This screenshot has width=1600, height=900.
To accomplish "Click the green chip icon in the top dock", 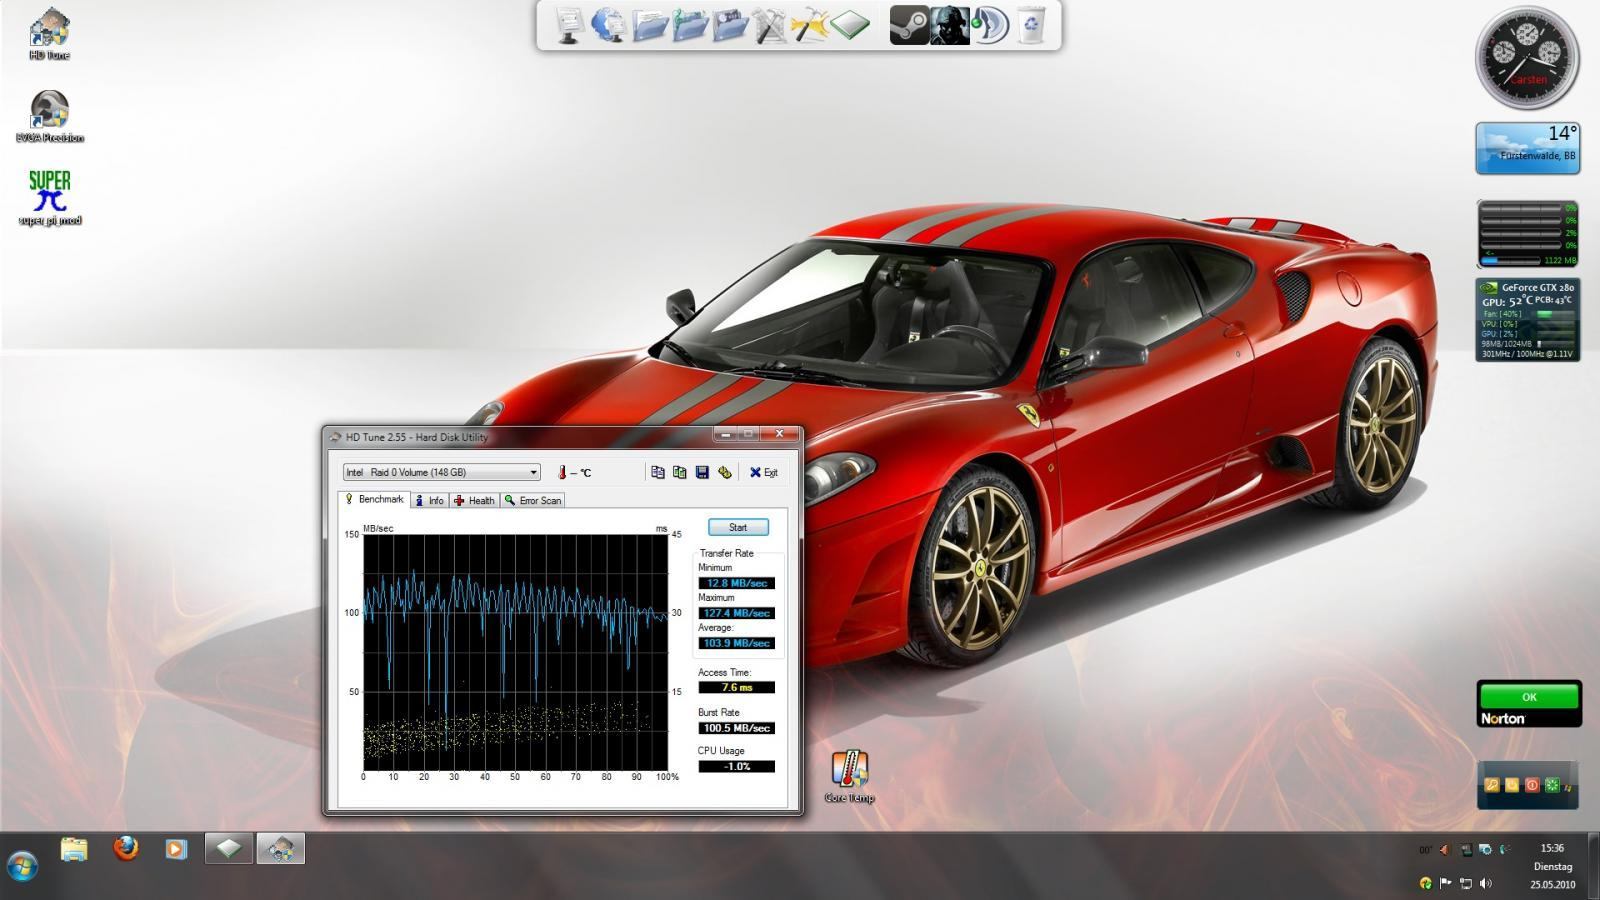I will 849,25.
